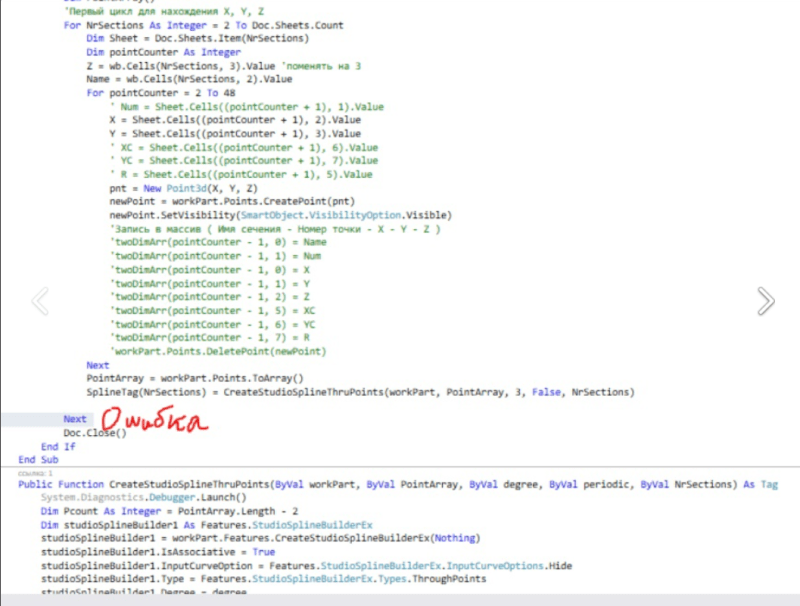Click 'For pointCounter = 2 To 48' line

click(161, 93)
